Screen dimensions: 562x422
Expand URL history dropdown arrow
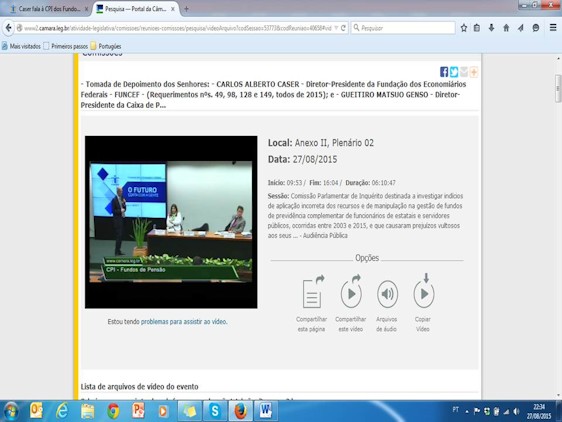pyautogui.click(x=336, y=28)
